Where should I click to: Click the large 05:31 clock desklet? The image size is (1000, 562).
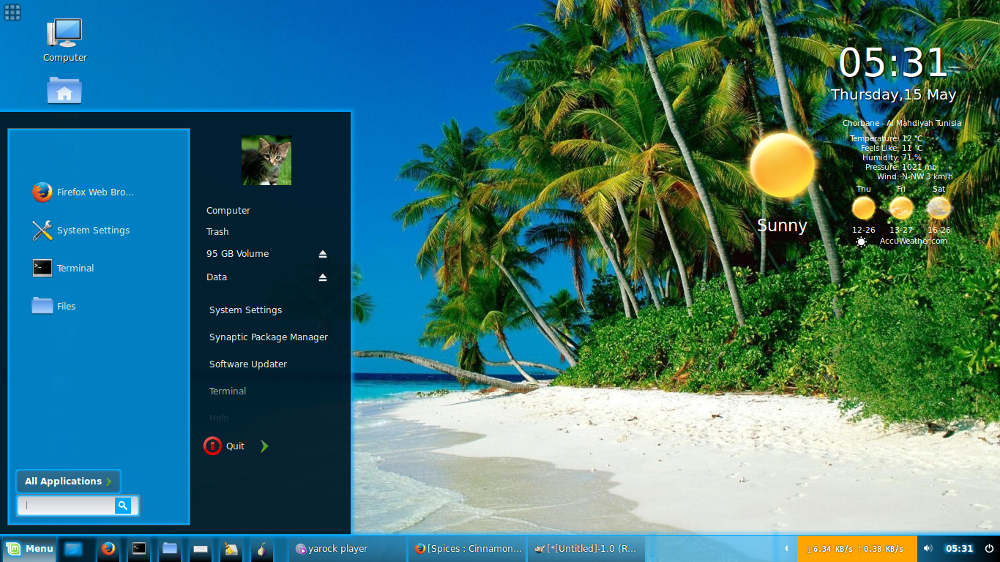point(892,63)
